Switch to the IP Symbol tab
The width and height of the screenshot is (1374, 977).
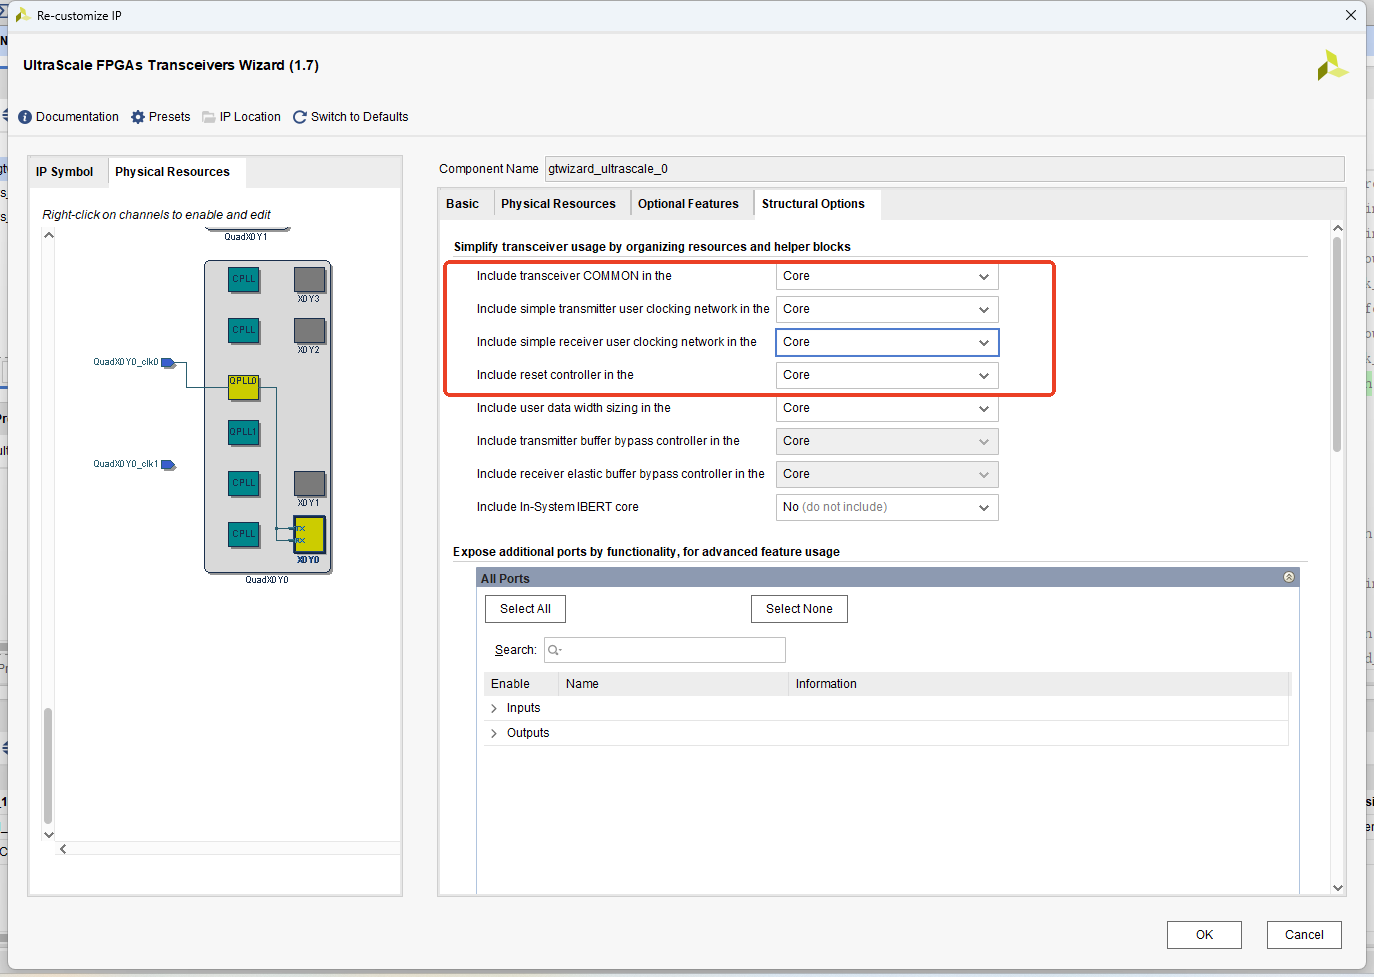coord(64,172)
